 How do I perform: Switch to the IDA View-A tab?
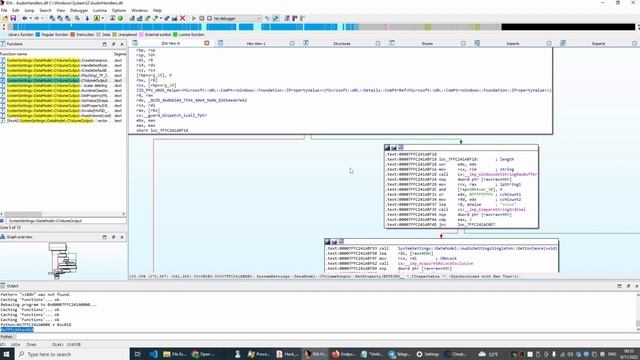tap(171, 43)
